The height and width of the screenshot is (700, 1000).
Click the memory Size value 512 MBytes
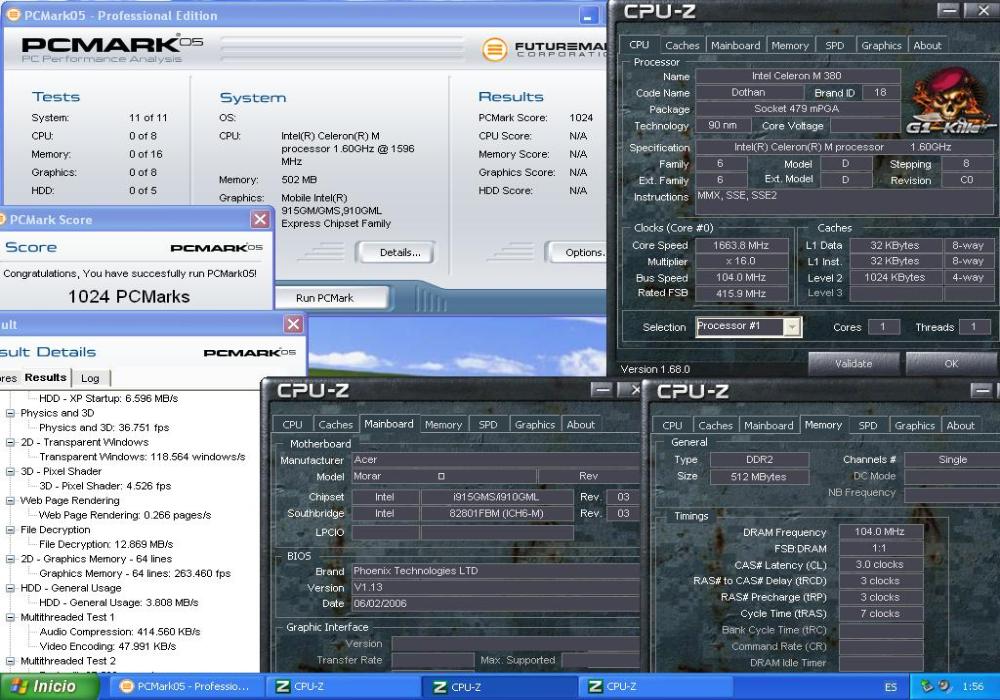(759, 476)
